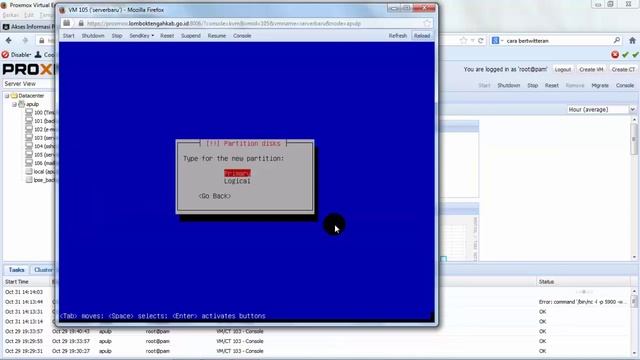Click the search bar with cara bertwitteran

[557, 41]
